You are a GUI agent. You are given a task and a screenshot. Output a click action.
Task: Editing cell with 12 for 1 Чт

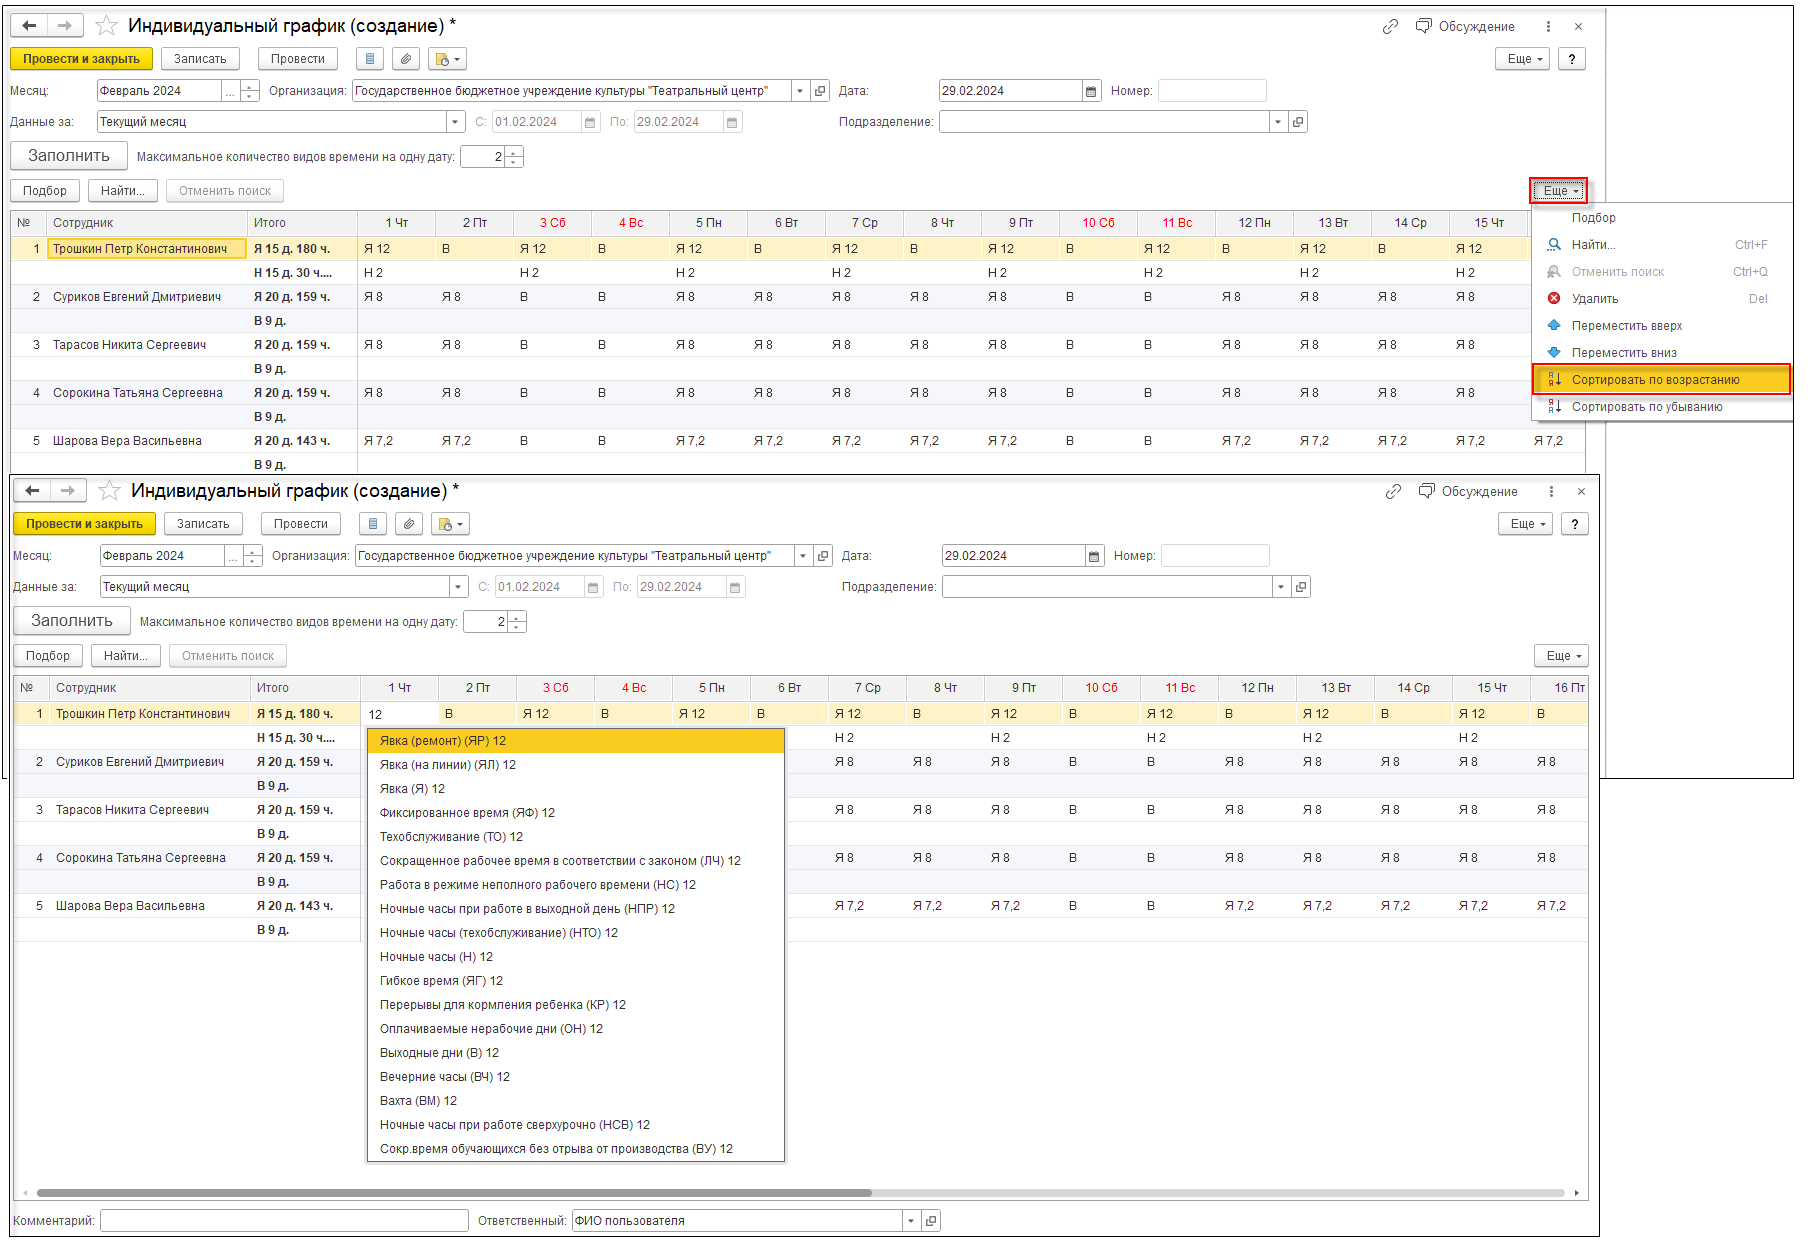click(x=401, y=714)
